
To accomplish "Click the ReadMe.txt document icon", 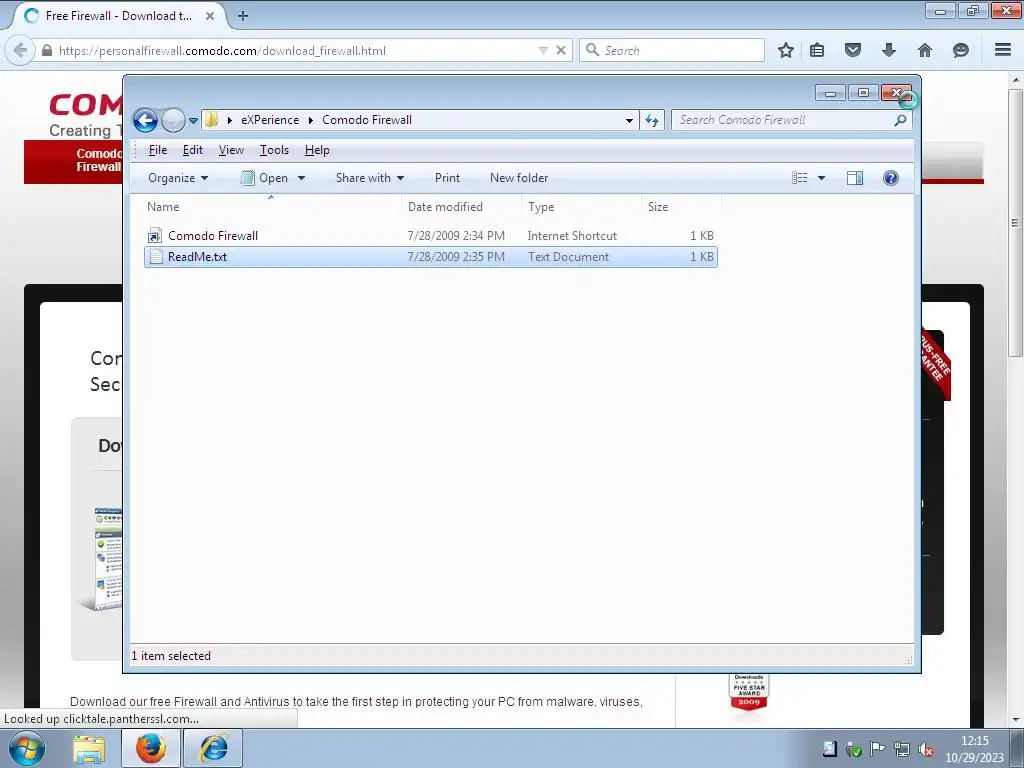I will tap(155, 257).
